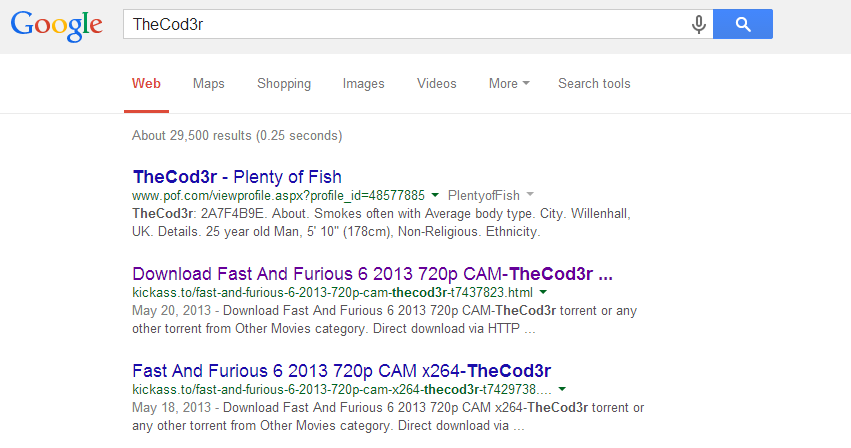Select the Web tab

tap(146, 84)
